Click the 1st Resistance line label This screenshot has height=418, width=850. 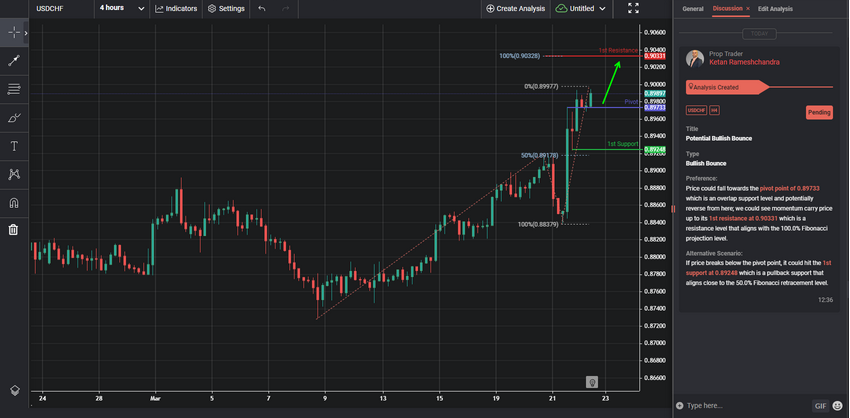point(618,50)
